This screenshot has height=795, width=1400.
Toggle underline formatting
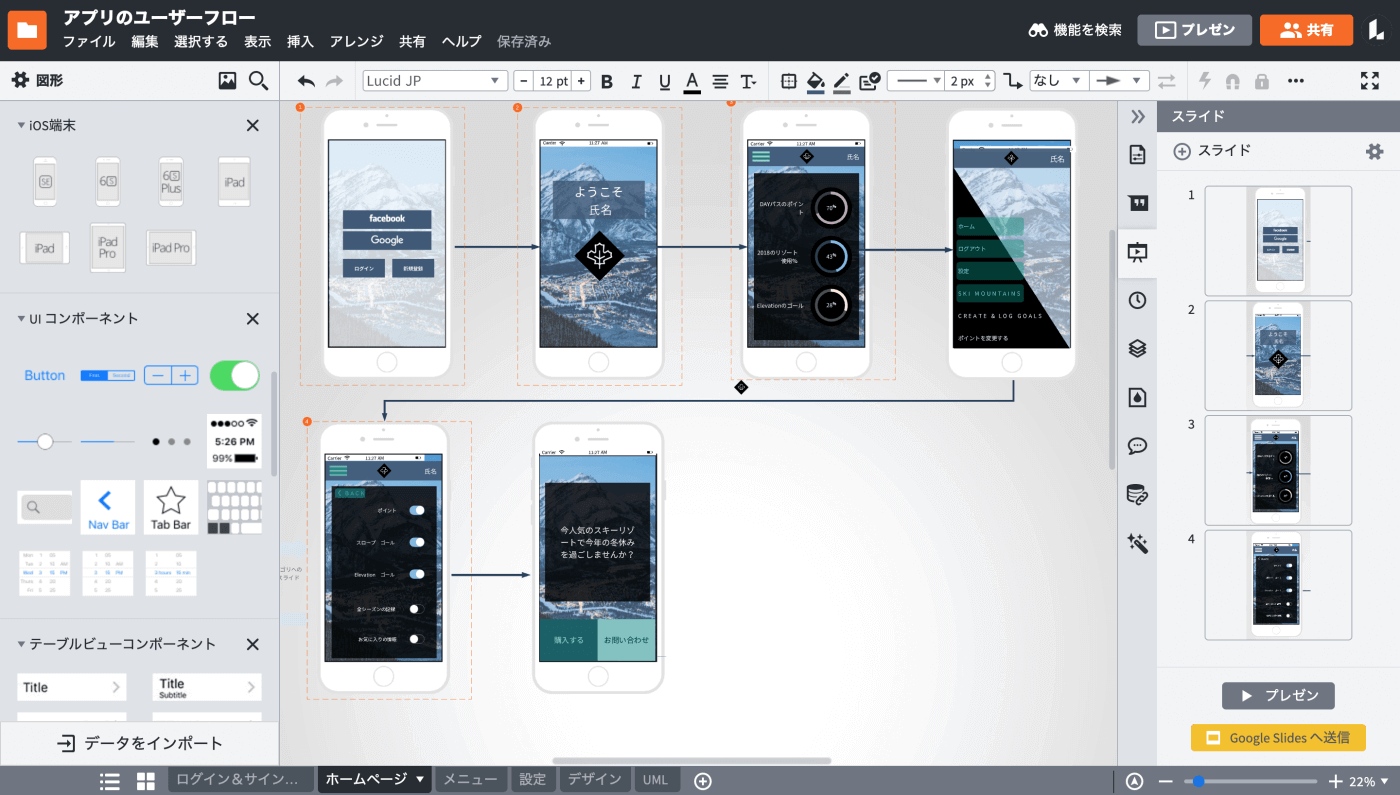click(665, 81)
